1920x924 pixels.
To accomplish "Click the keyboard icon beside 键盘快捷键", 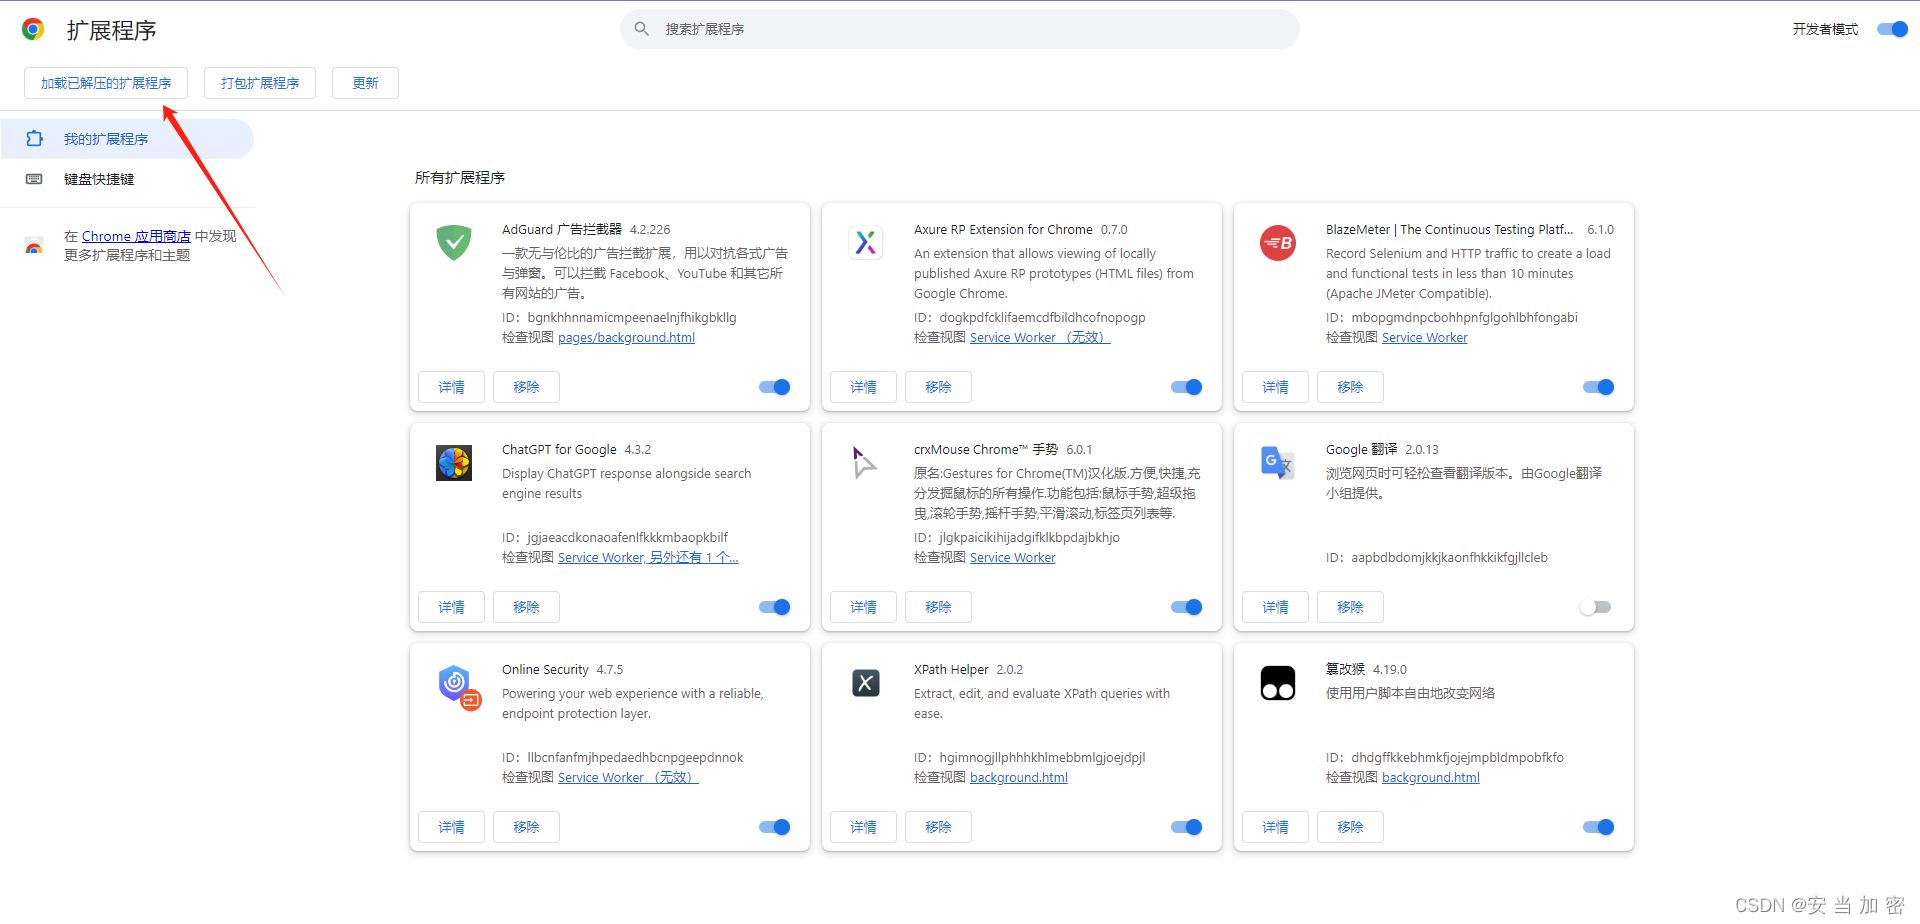I will [x=34, y=179].
